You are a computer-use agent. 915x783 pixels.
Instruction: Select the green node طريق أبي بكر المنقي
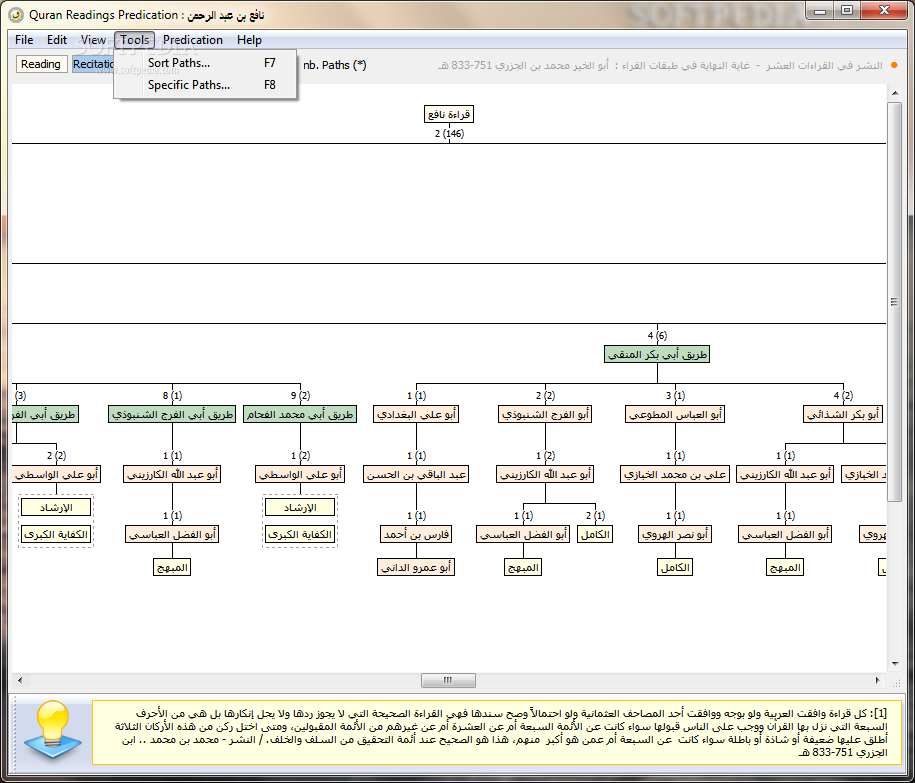[657, 354]
